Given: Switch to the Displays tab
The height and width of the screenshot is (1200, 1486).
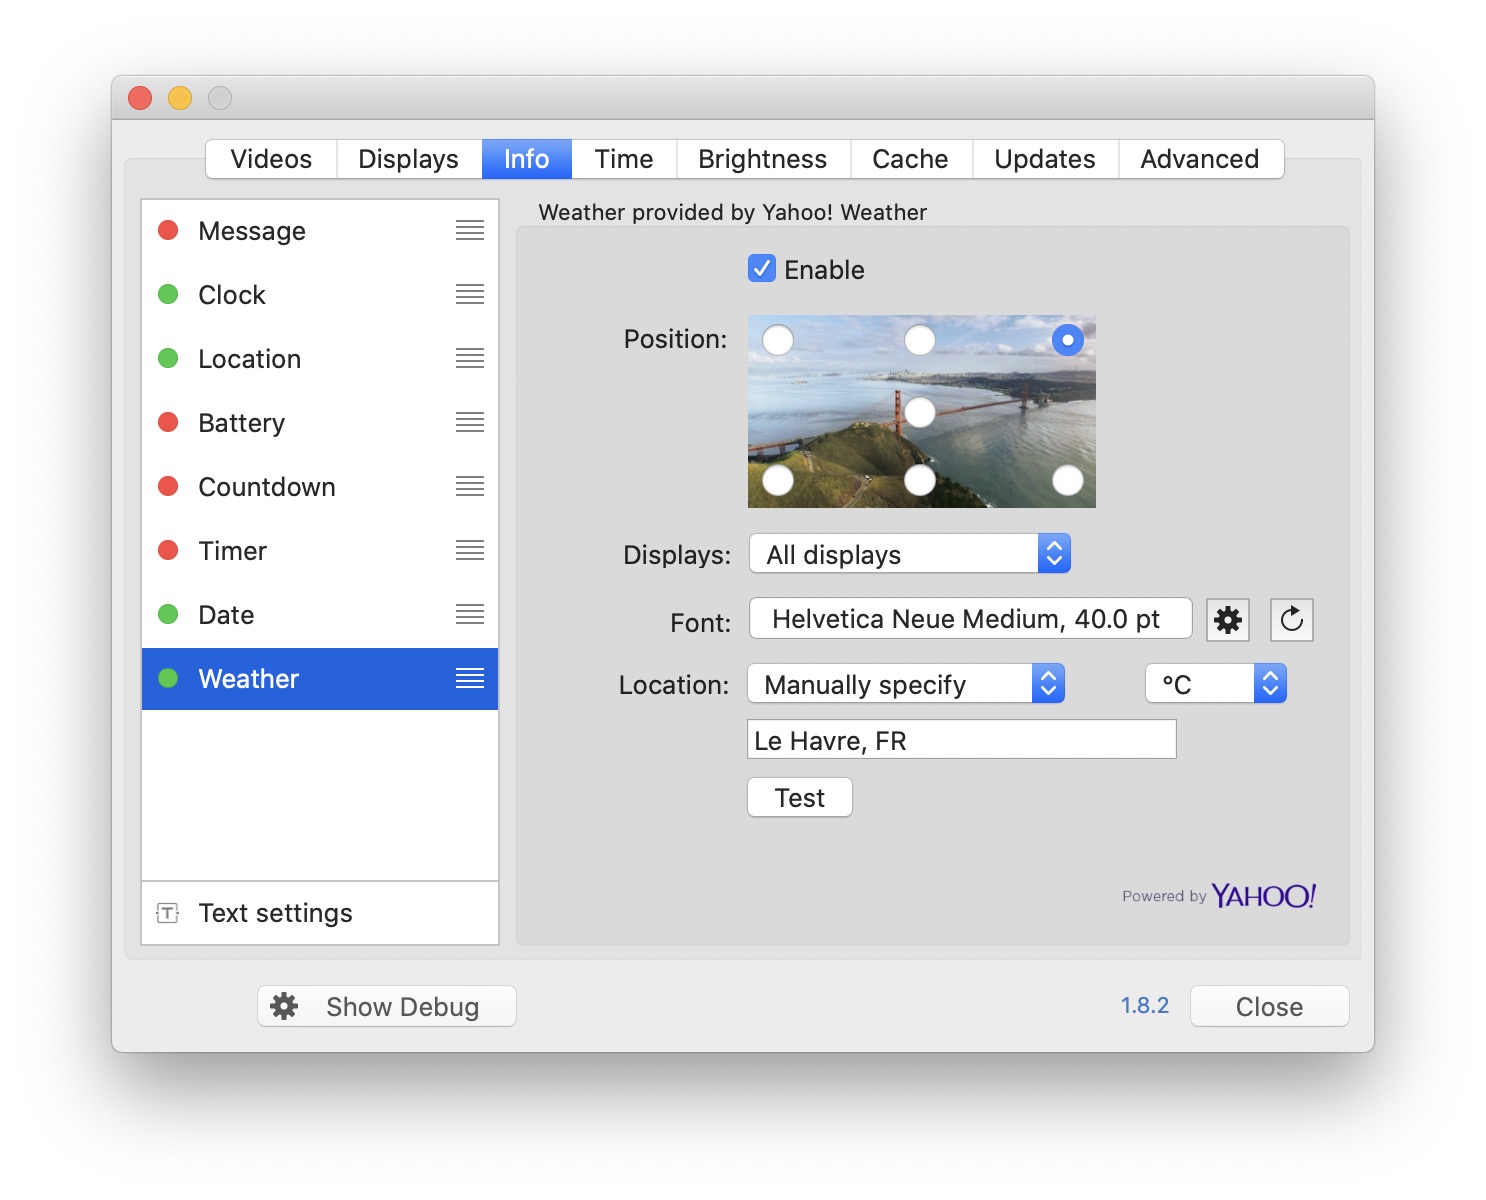Looking at the screenshot, I should (x=408, y=159).
